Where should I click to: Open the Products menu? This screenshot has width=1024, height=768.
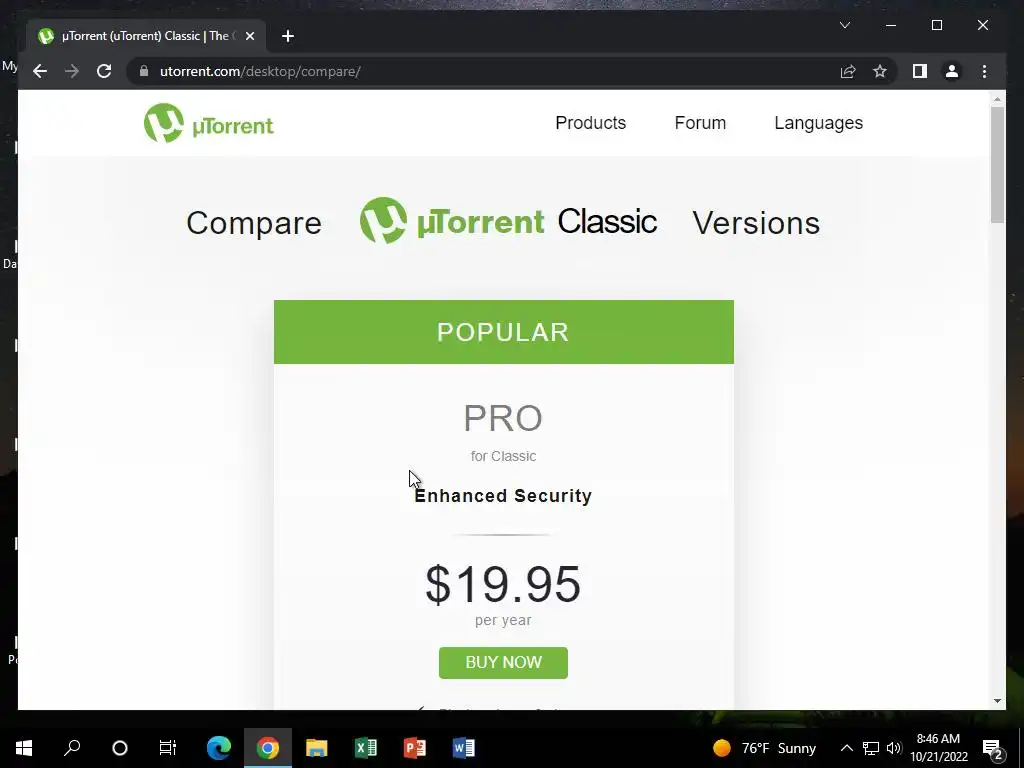[x=590, y=123]
